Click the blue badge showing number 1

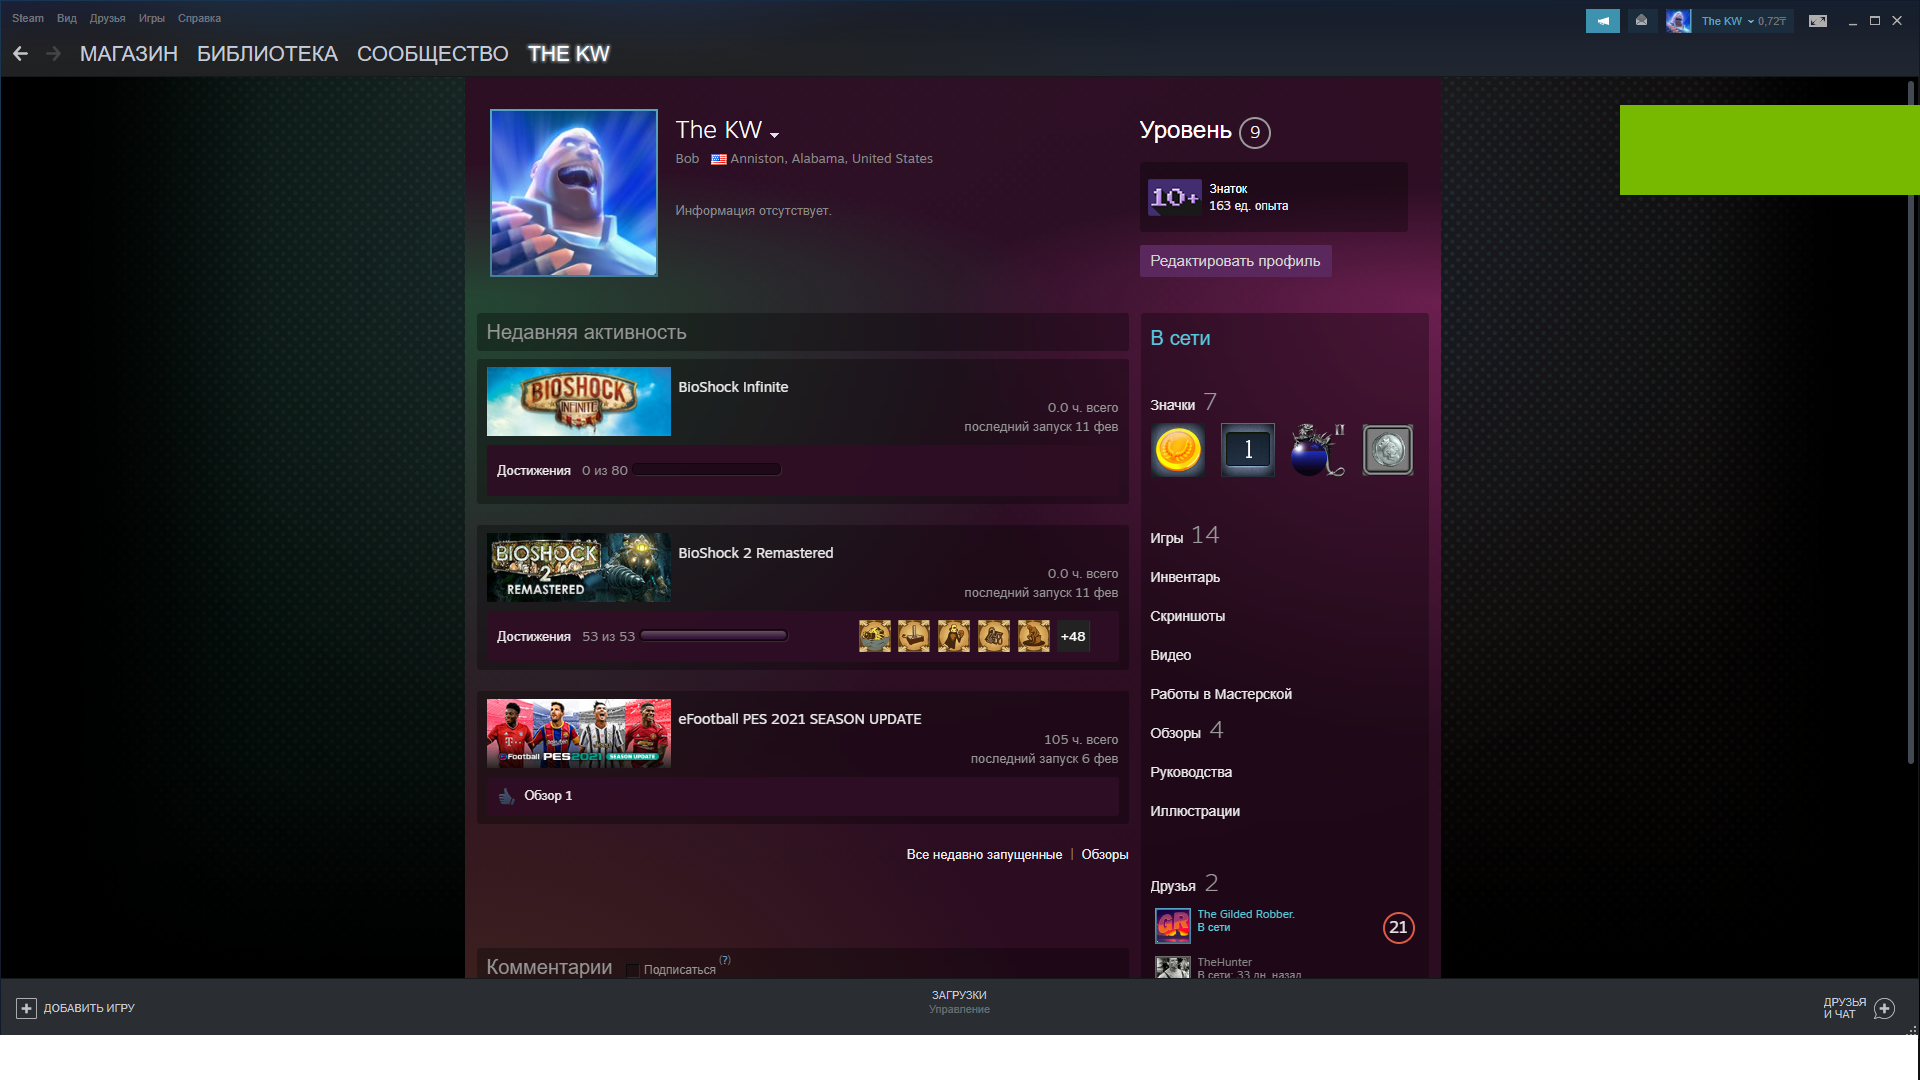(1247, 450)
